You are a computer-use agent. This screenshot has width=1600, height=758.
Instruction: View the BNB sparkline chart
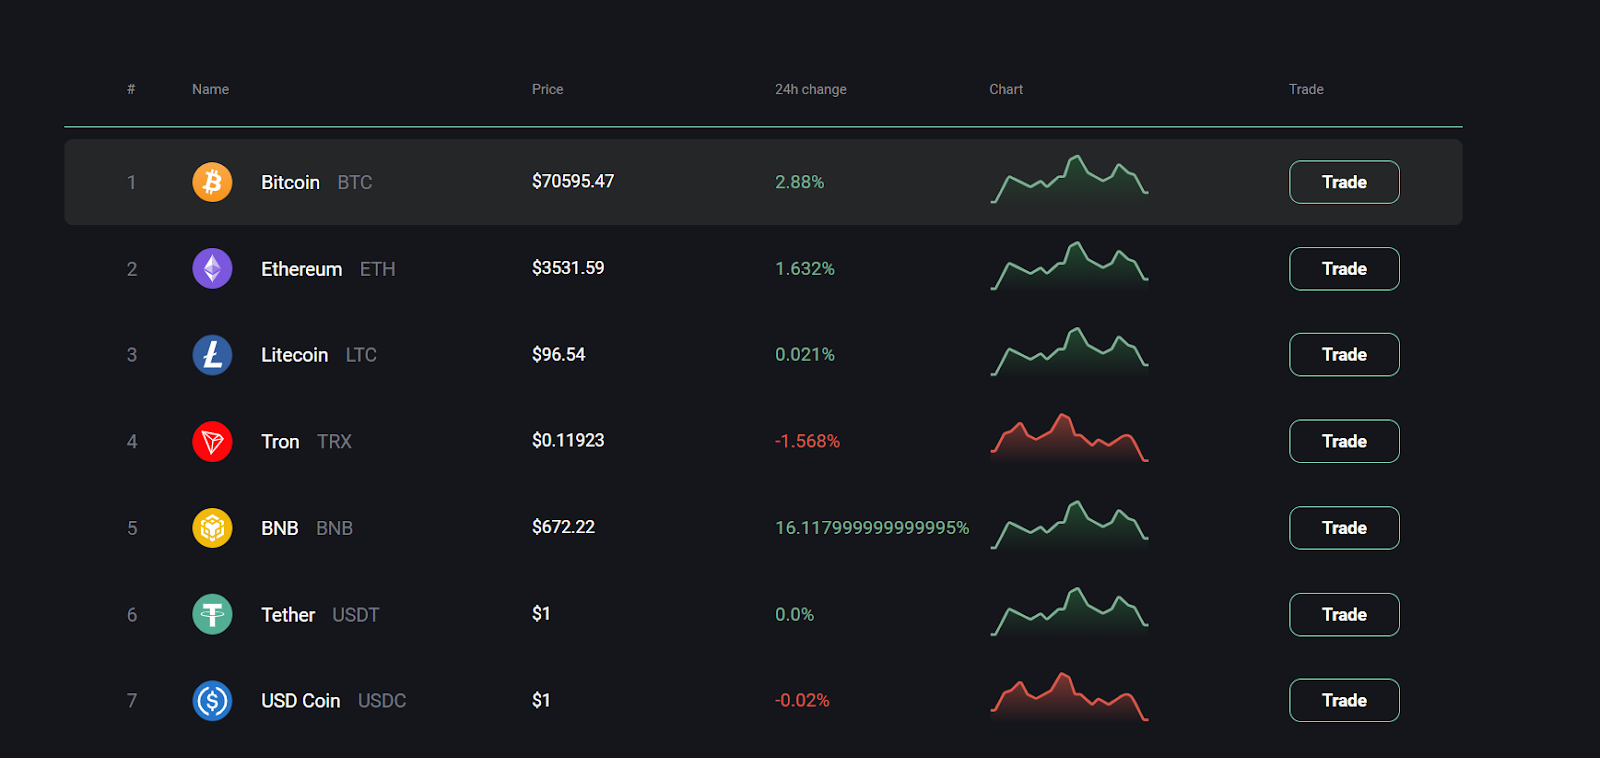(x=1069, y=525)
